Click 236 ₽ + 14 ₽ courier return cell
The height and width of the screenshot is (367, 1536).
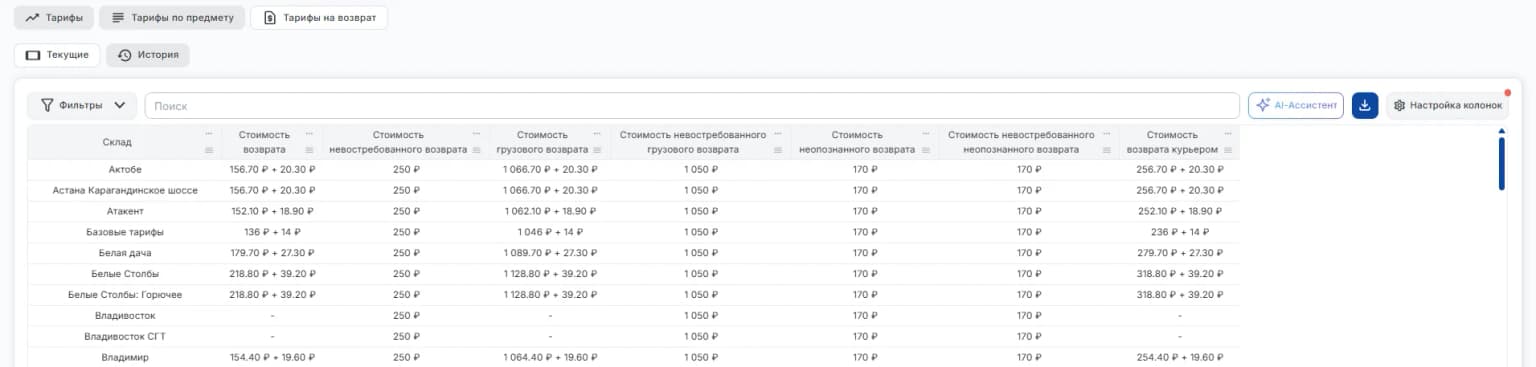click(1180, 232)
